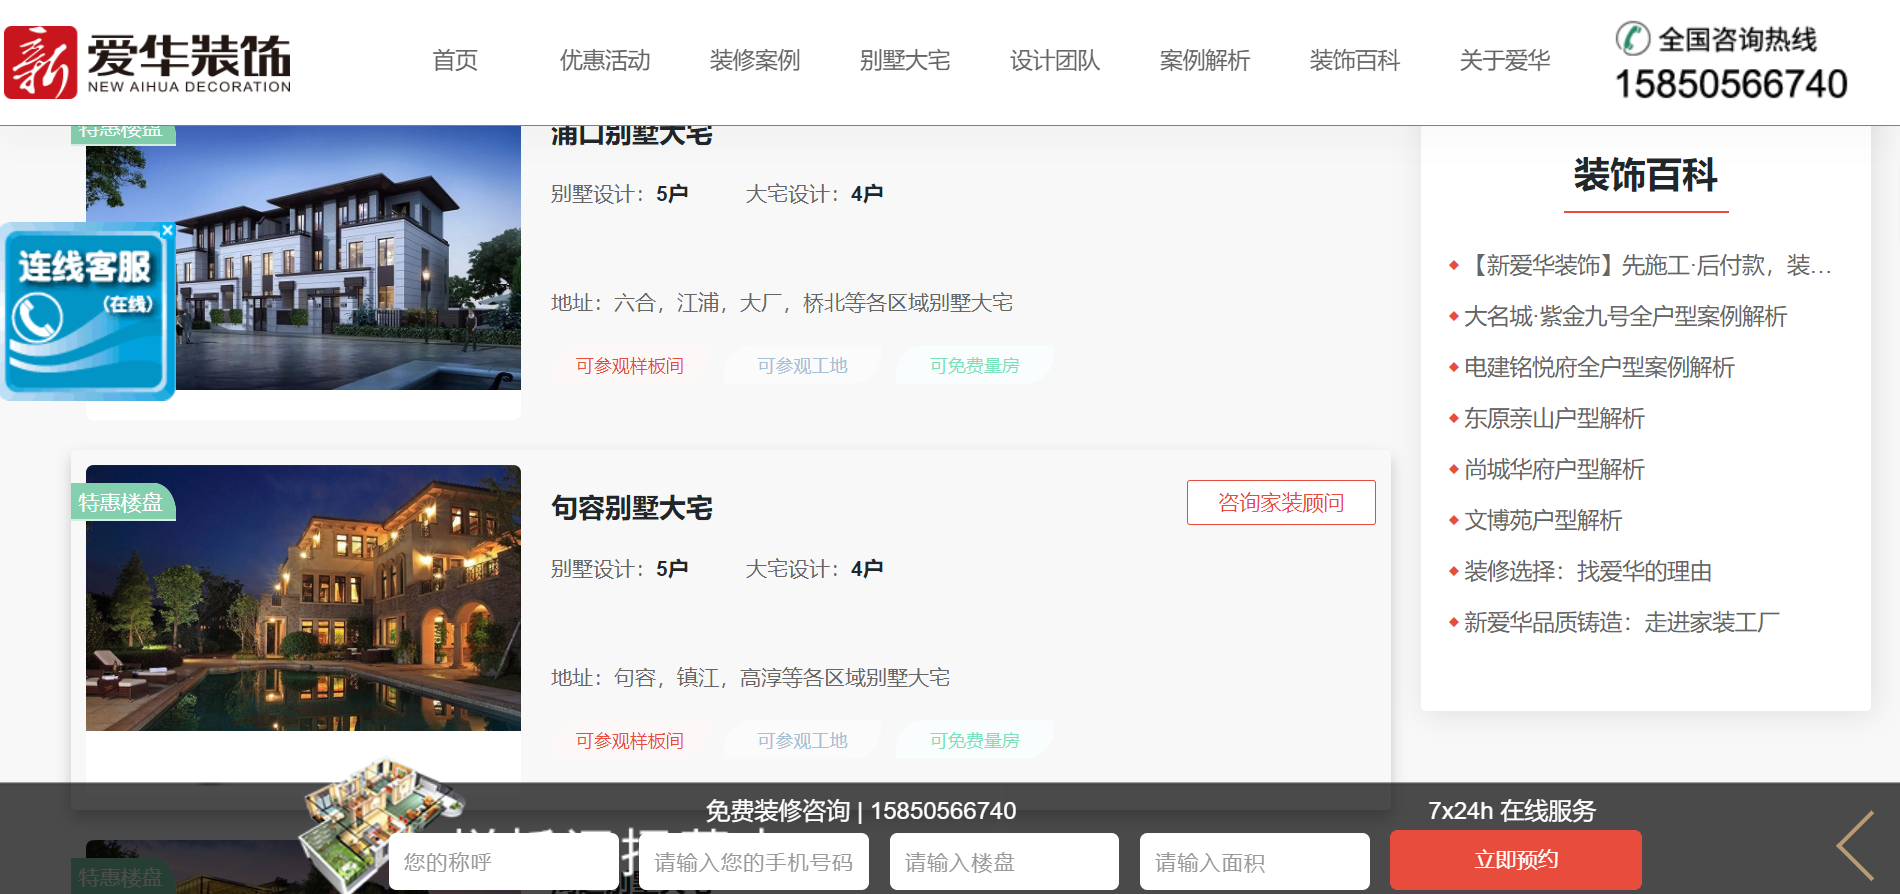Click 可参观工地 tag under 句容别墅大宅

802,741
